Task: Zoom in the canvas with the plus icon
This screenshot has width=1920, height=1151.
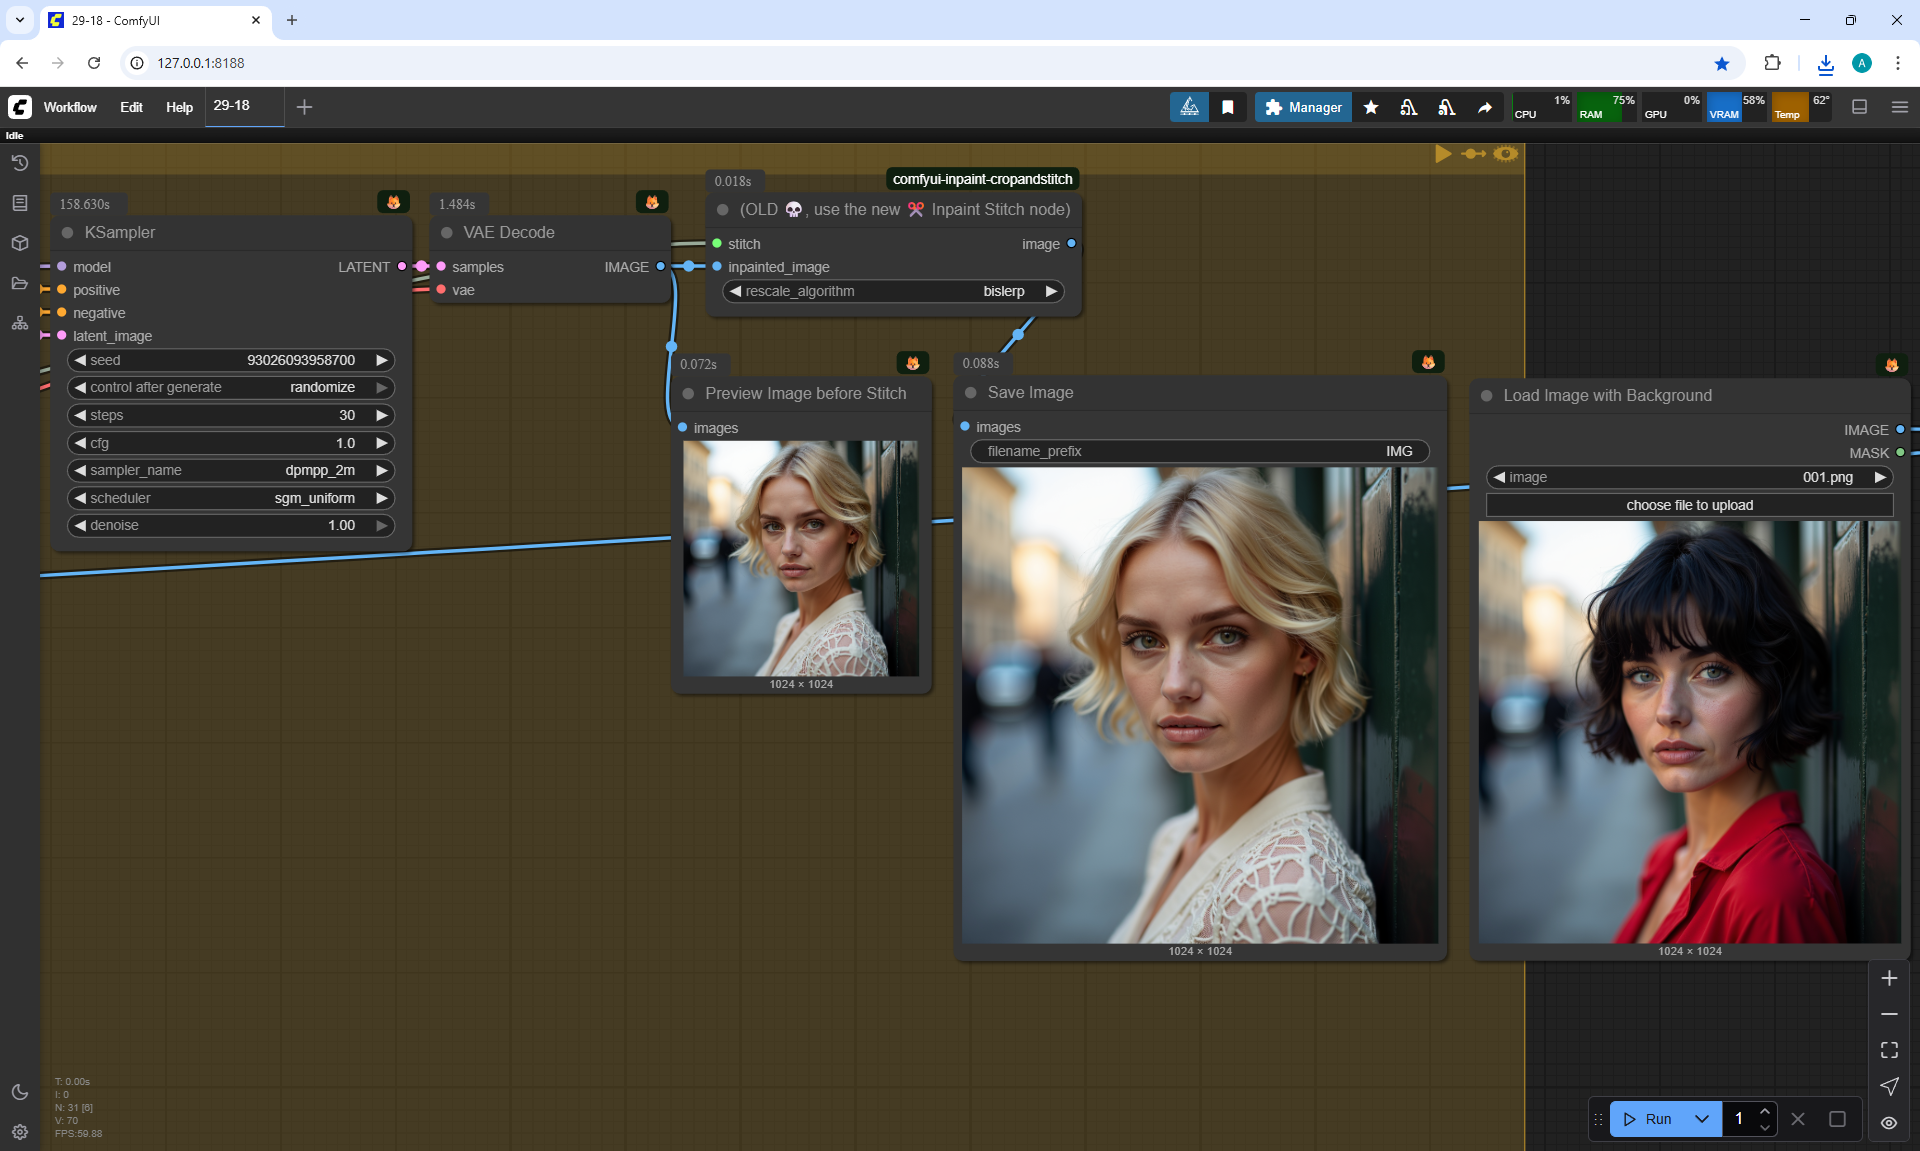Action: (1889, 978)
